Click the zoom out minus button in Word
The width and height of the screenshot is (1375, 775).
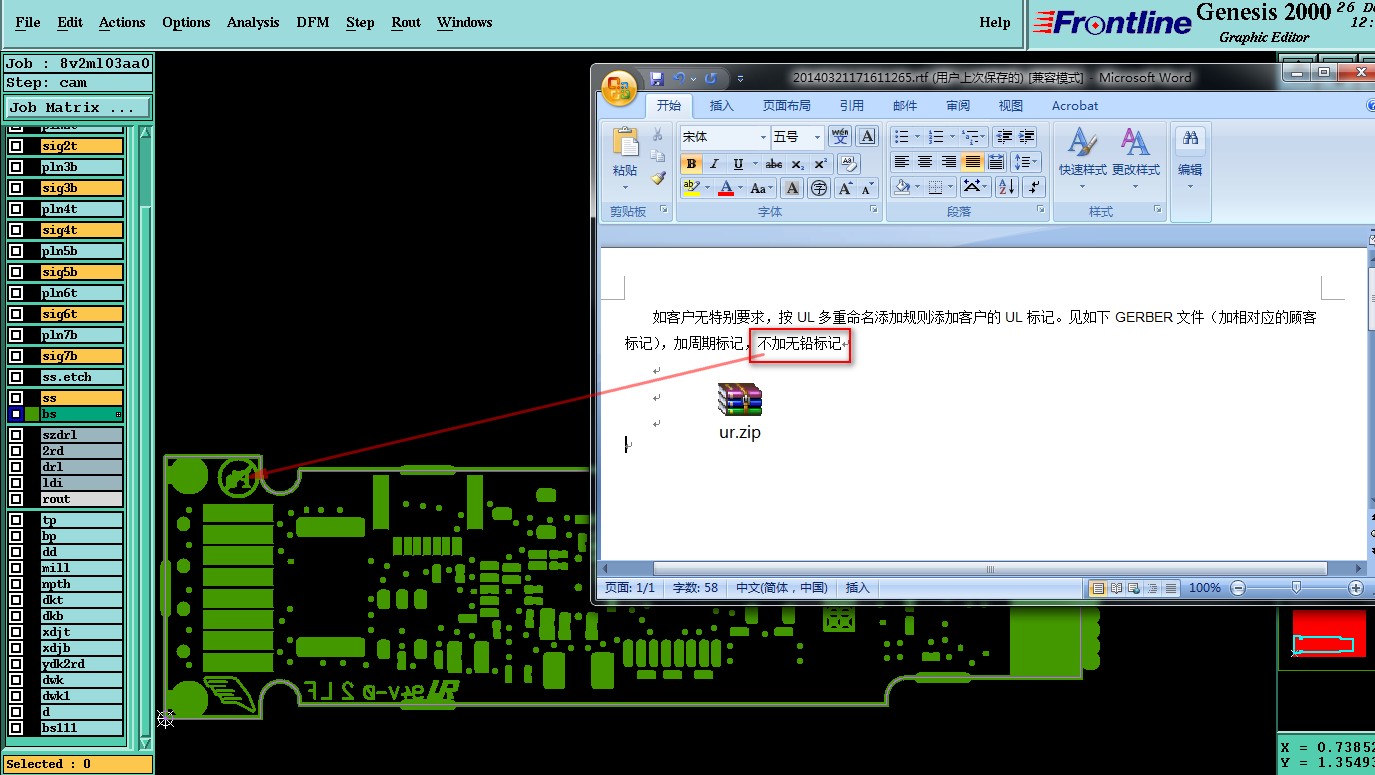pyautogui.click(x=1238, y=588)
